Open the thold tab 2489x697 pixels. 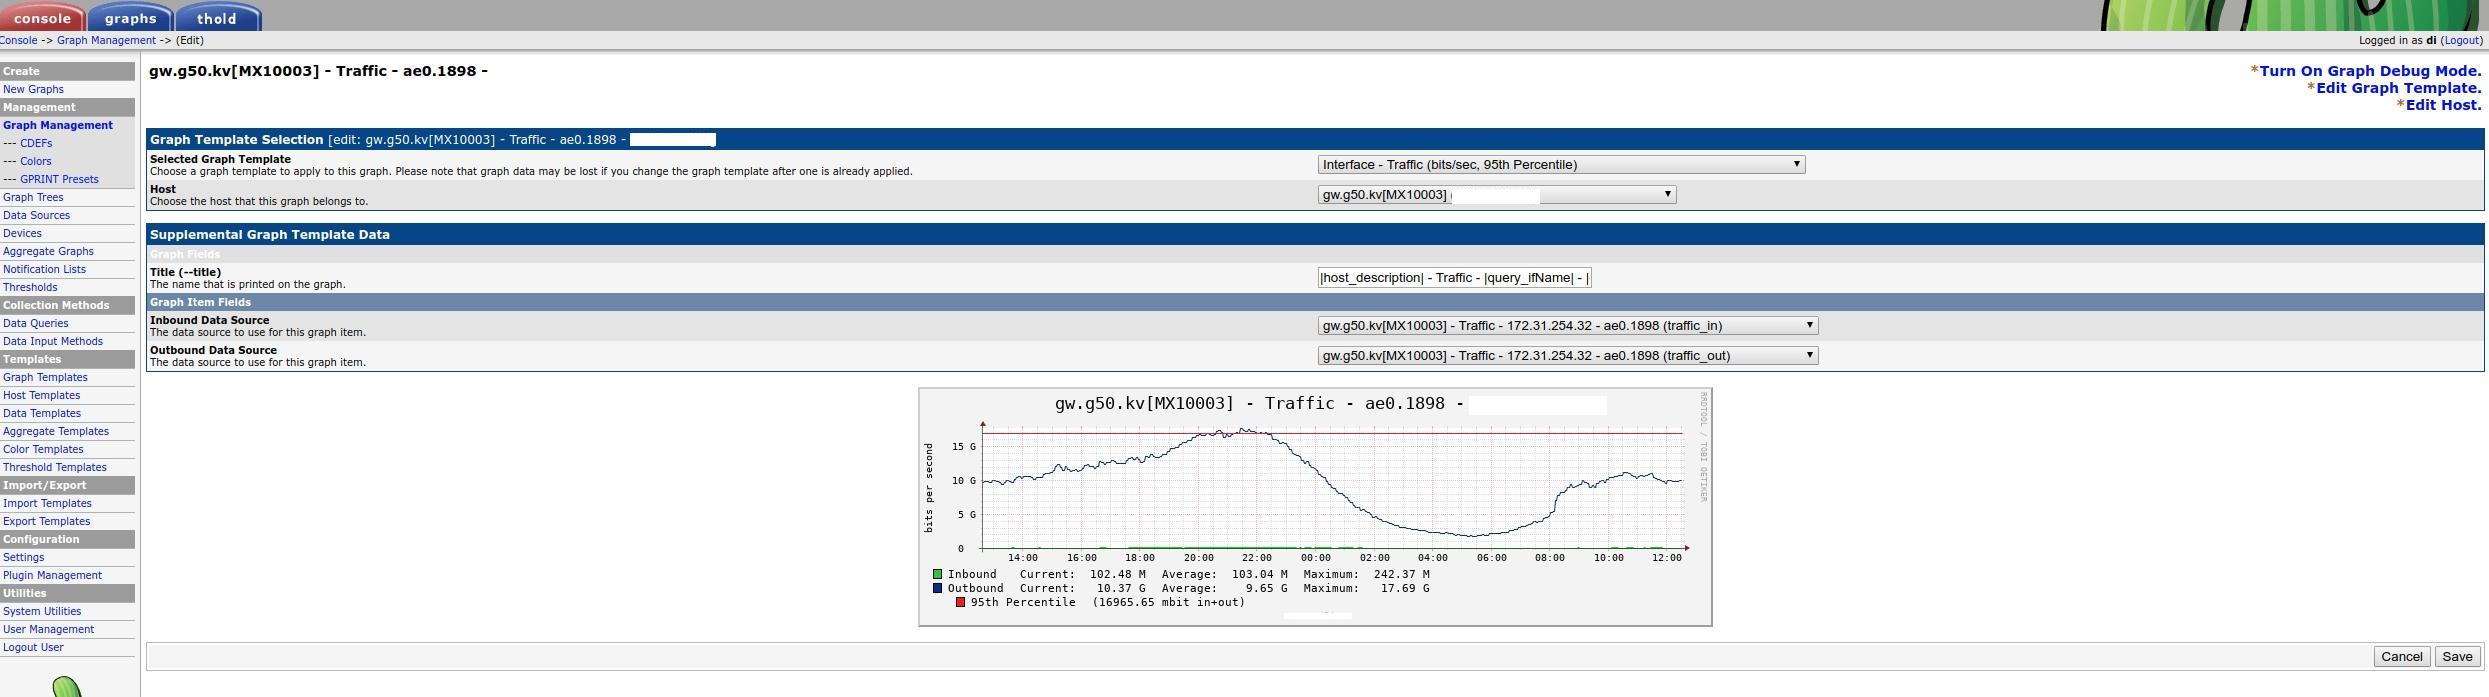tap(217, 17)
